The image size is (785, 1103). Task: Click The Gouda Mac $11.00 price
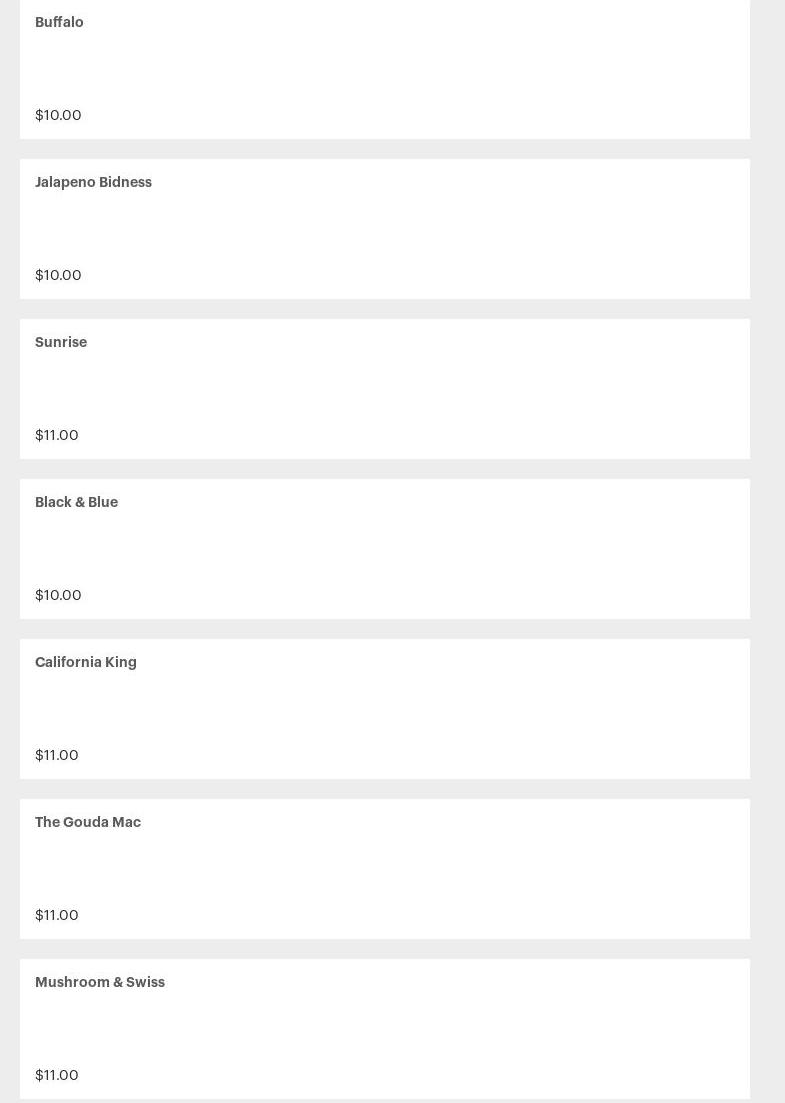(x=57, y=915)
